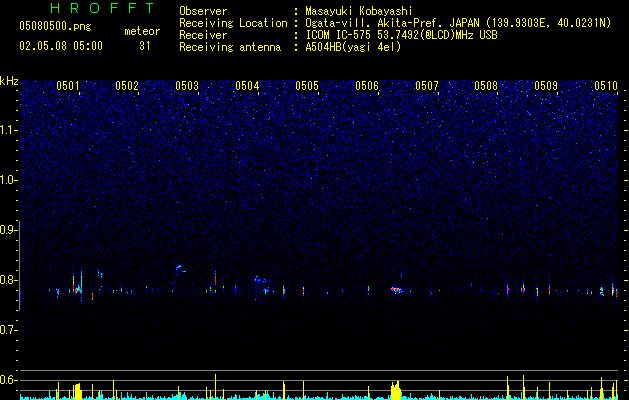Screen dimensions: 629x400
Task: Click the 0507 time marker
Action: pos(427,86)
